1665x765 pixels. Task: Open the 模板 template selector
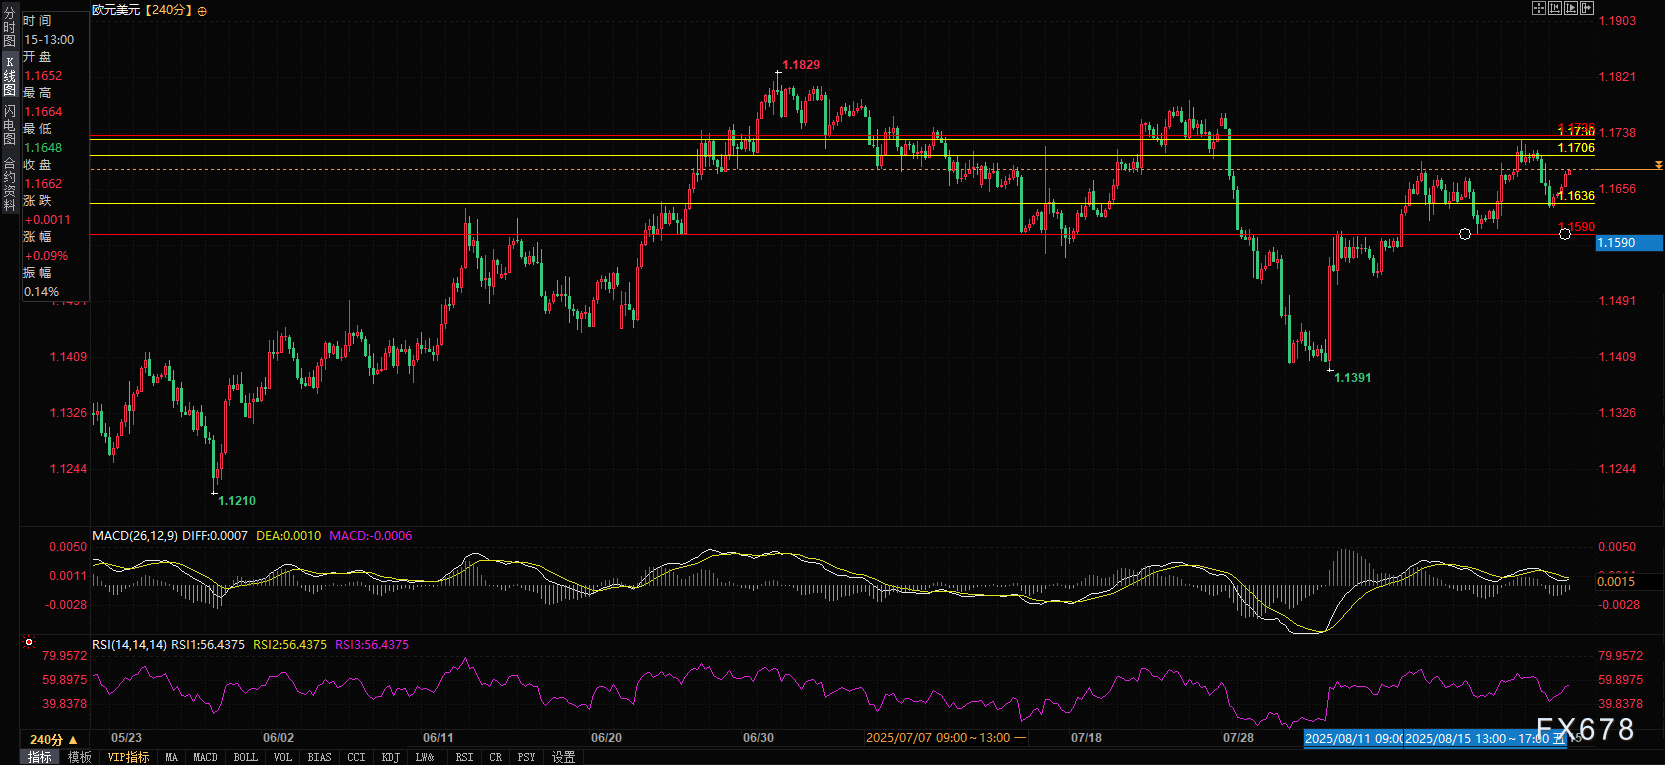click(x=80, y=757)
